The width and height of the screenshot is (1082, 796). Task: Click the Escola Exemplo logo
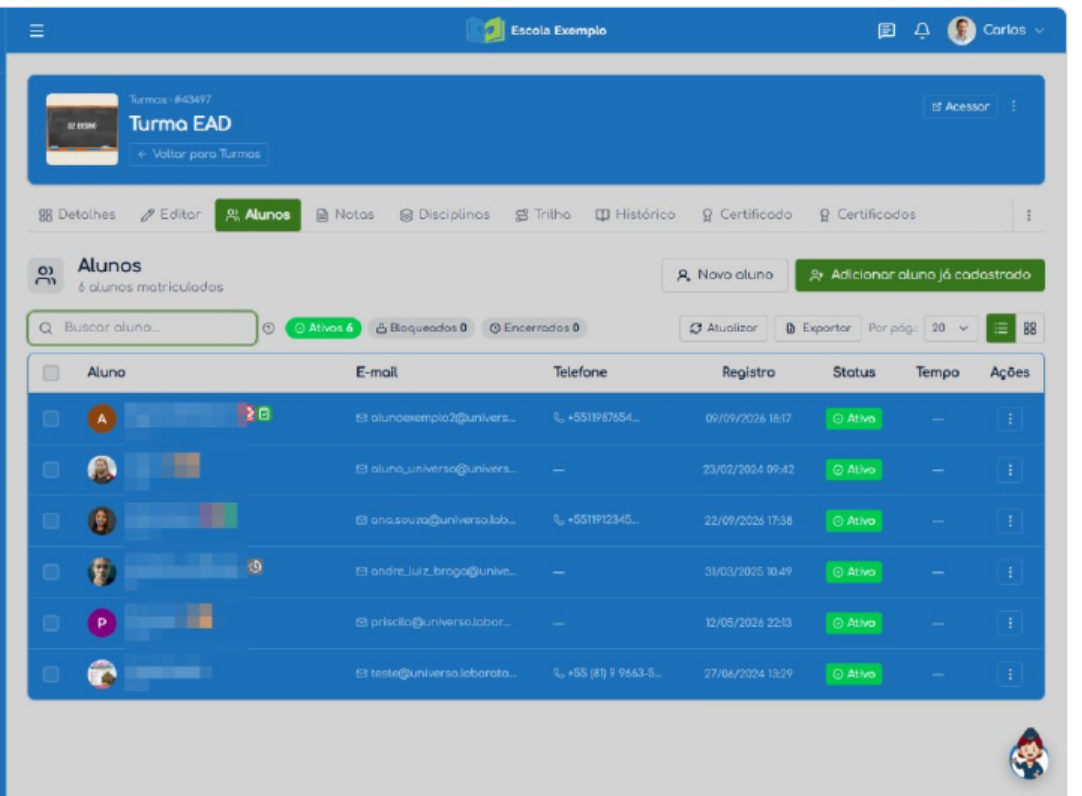pyautogui.click(x=536, y=30)
